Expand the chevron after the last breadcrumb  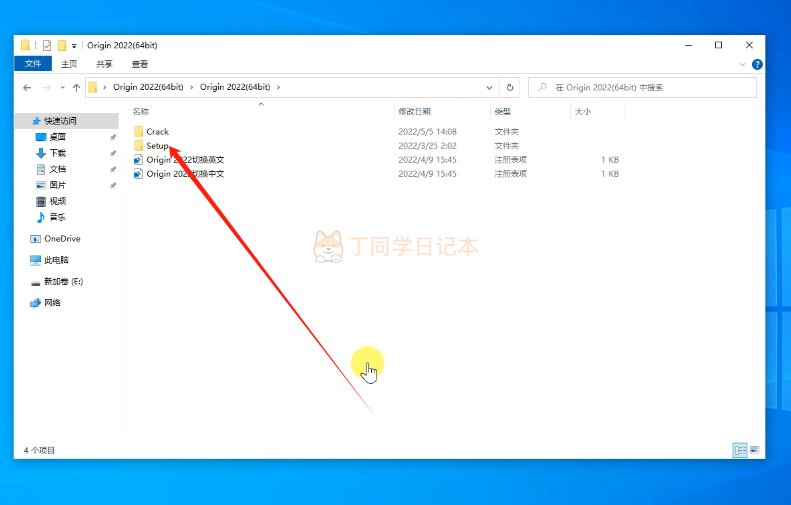[278, 87]
